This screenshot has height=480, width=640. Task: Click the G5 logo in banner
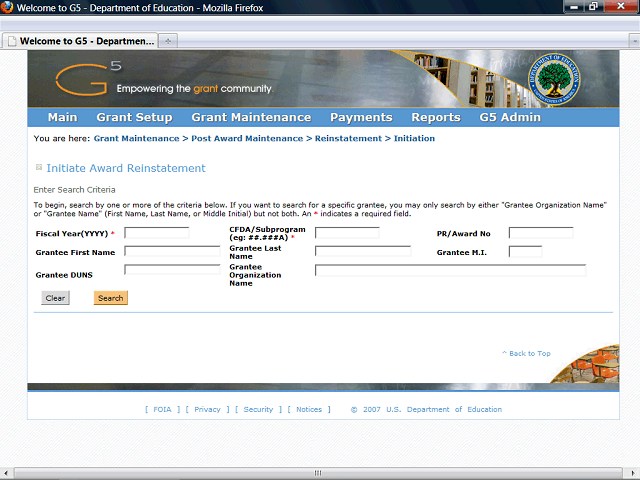89,78
